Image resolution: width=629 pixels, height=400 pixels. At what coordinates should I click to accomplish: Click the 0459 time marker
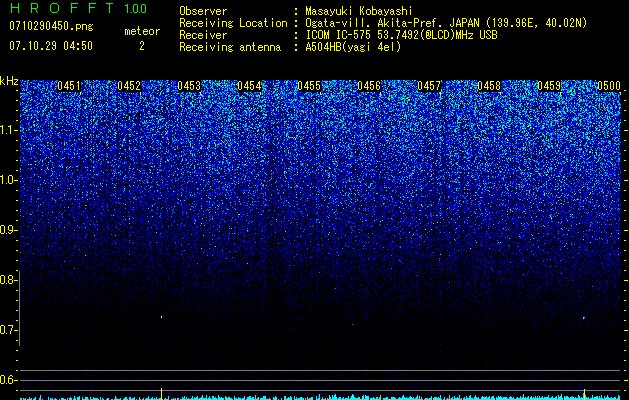[549, 86]
